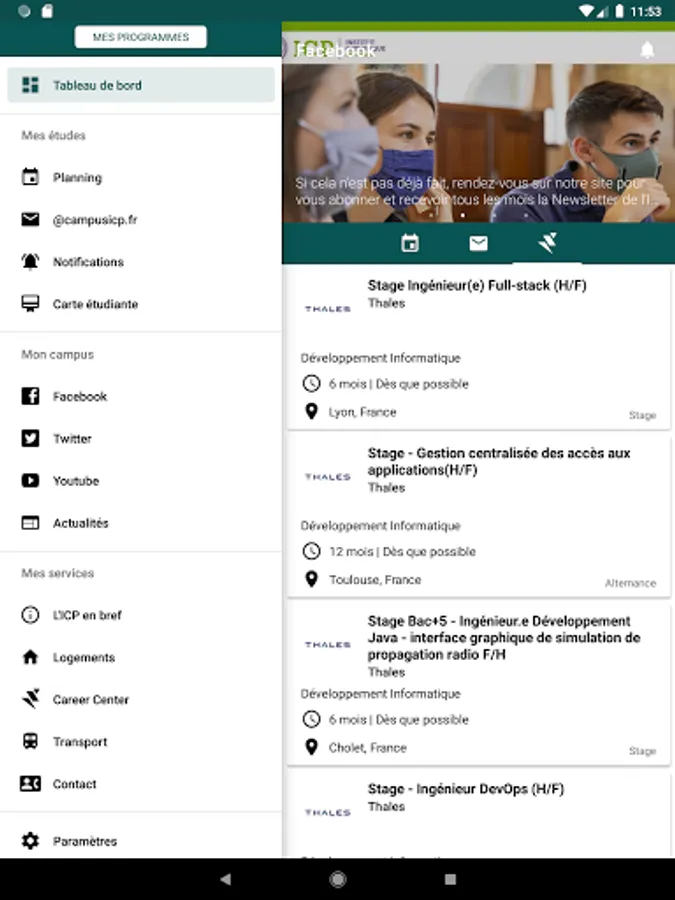Screen dimensions: 675x900
Task: Click the ICP logo in header
Action: click(334, 49)
